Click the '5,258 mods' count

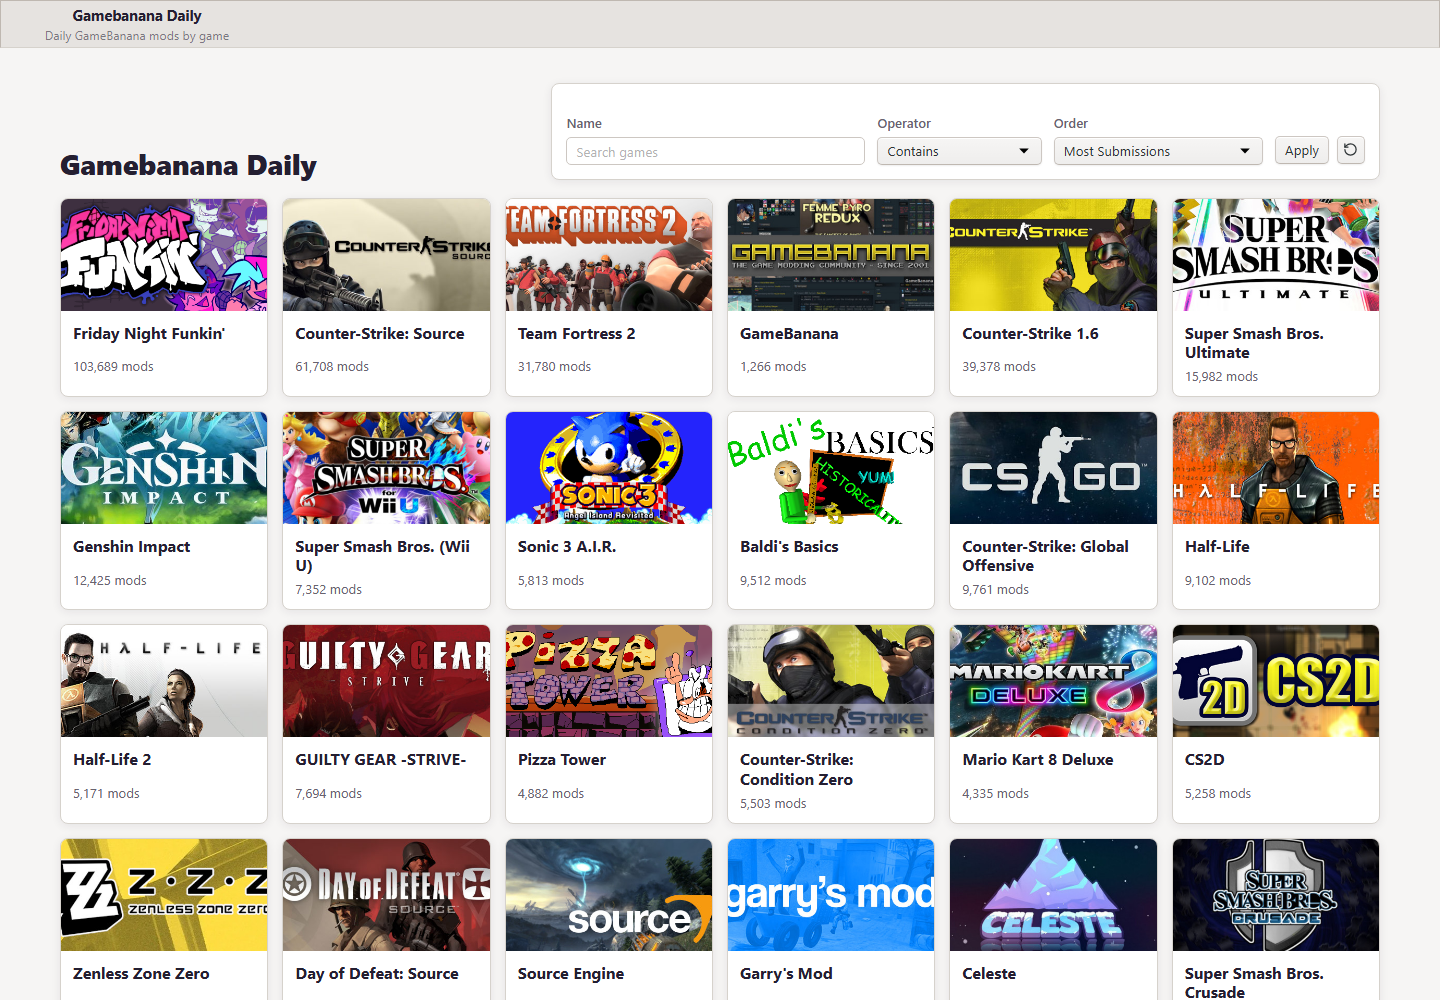tap(1218, 794)
